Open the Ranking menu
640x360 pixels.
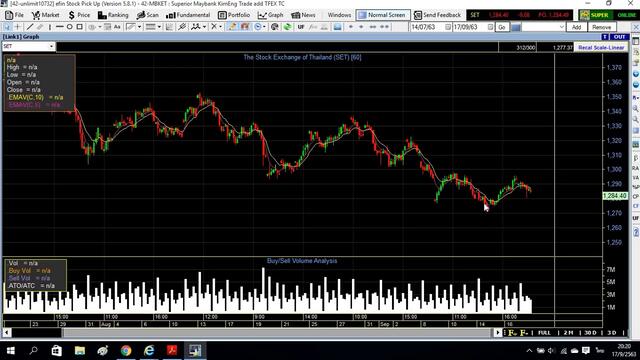113,15
